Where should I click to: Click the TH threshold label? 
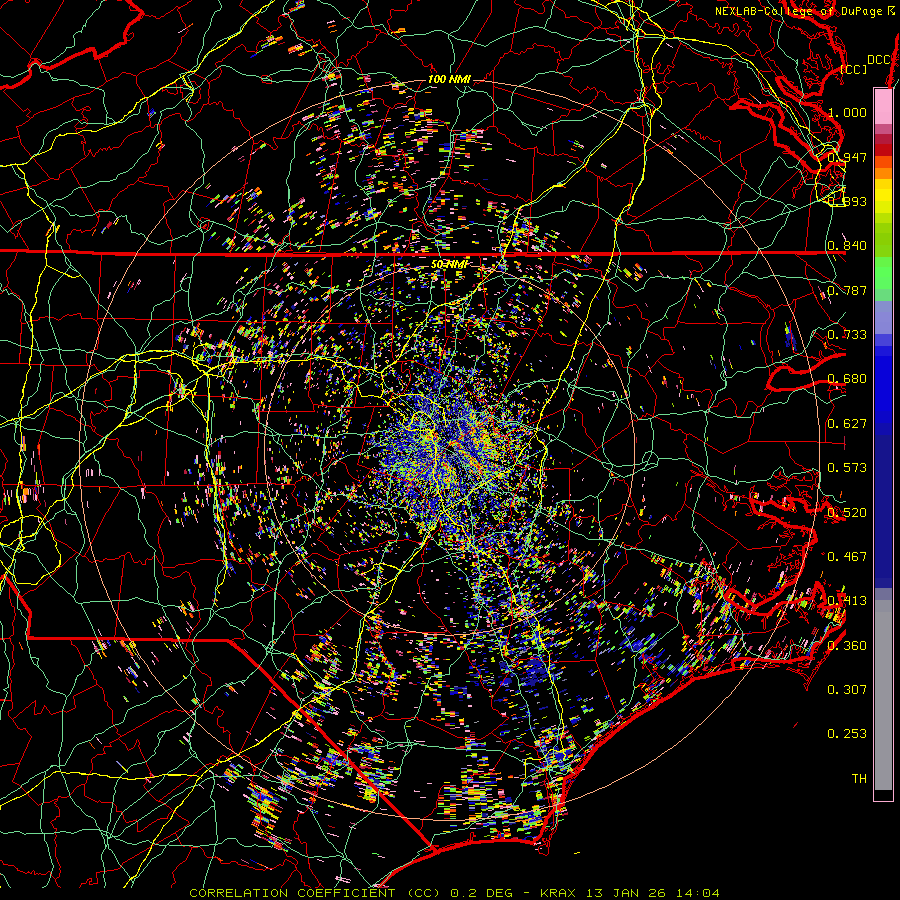859,778
